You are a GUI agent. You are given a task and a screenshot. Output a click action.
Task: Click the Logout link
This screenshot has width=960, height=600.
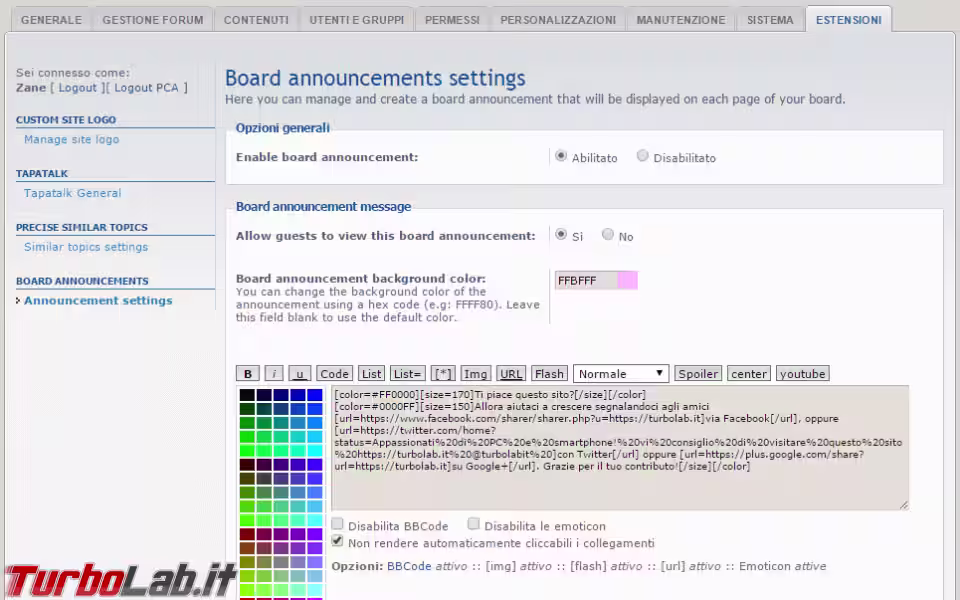78,88
